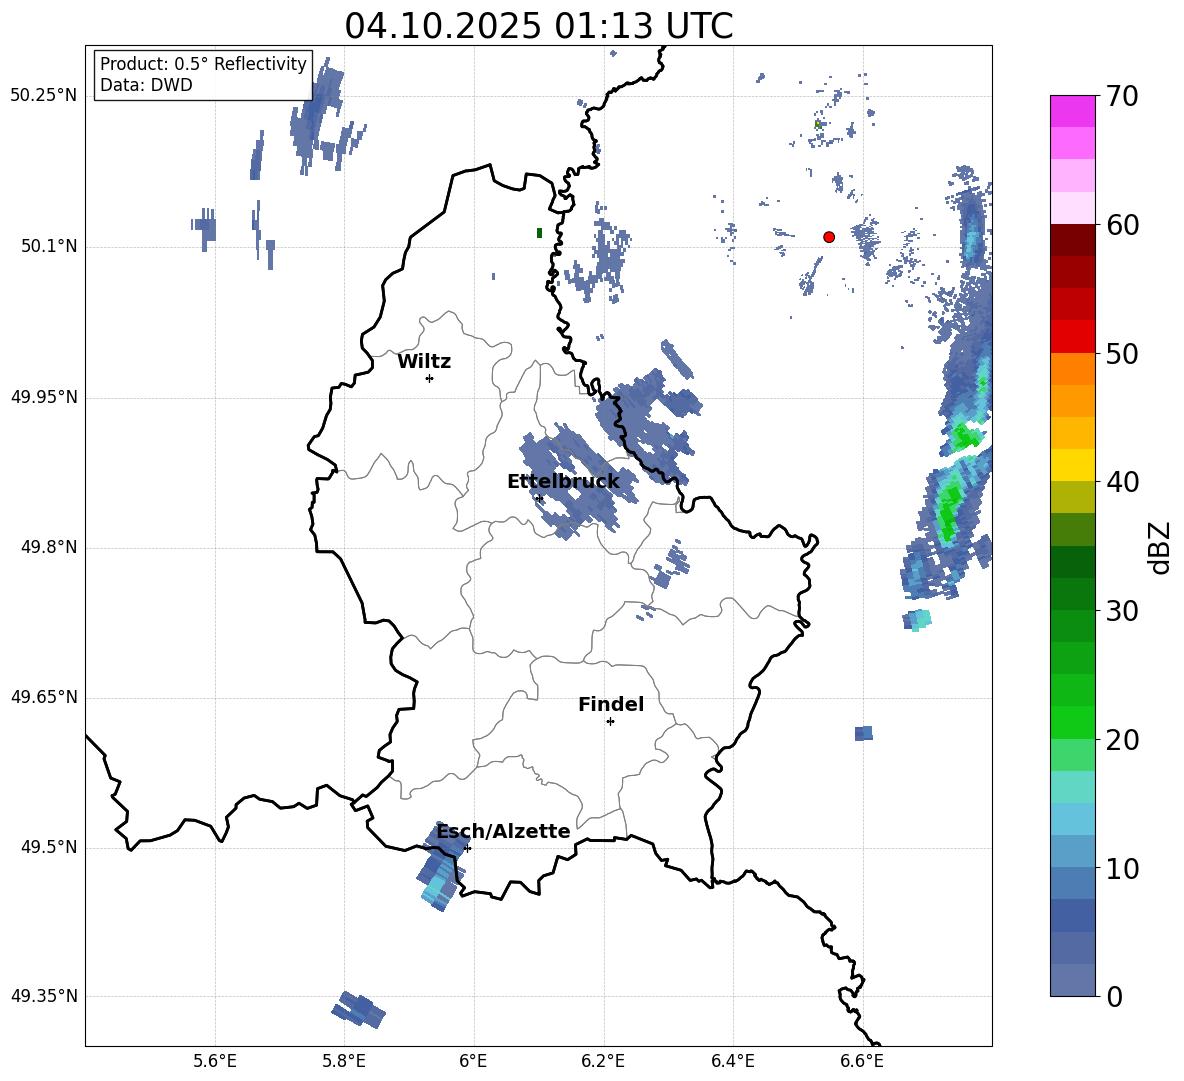Click the colorbar tick label 60
Image resolution: width=1184 pixels, height=1081 pixels.
point(1122,225)
